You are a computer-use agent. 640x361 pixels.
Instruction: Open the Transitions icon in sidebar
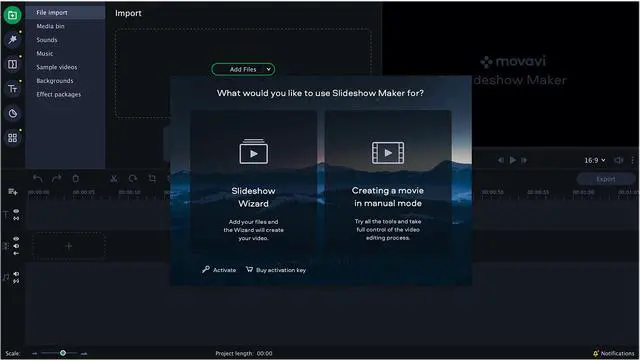point(13,64)
